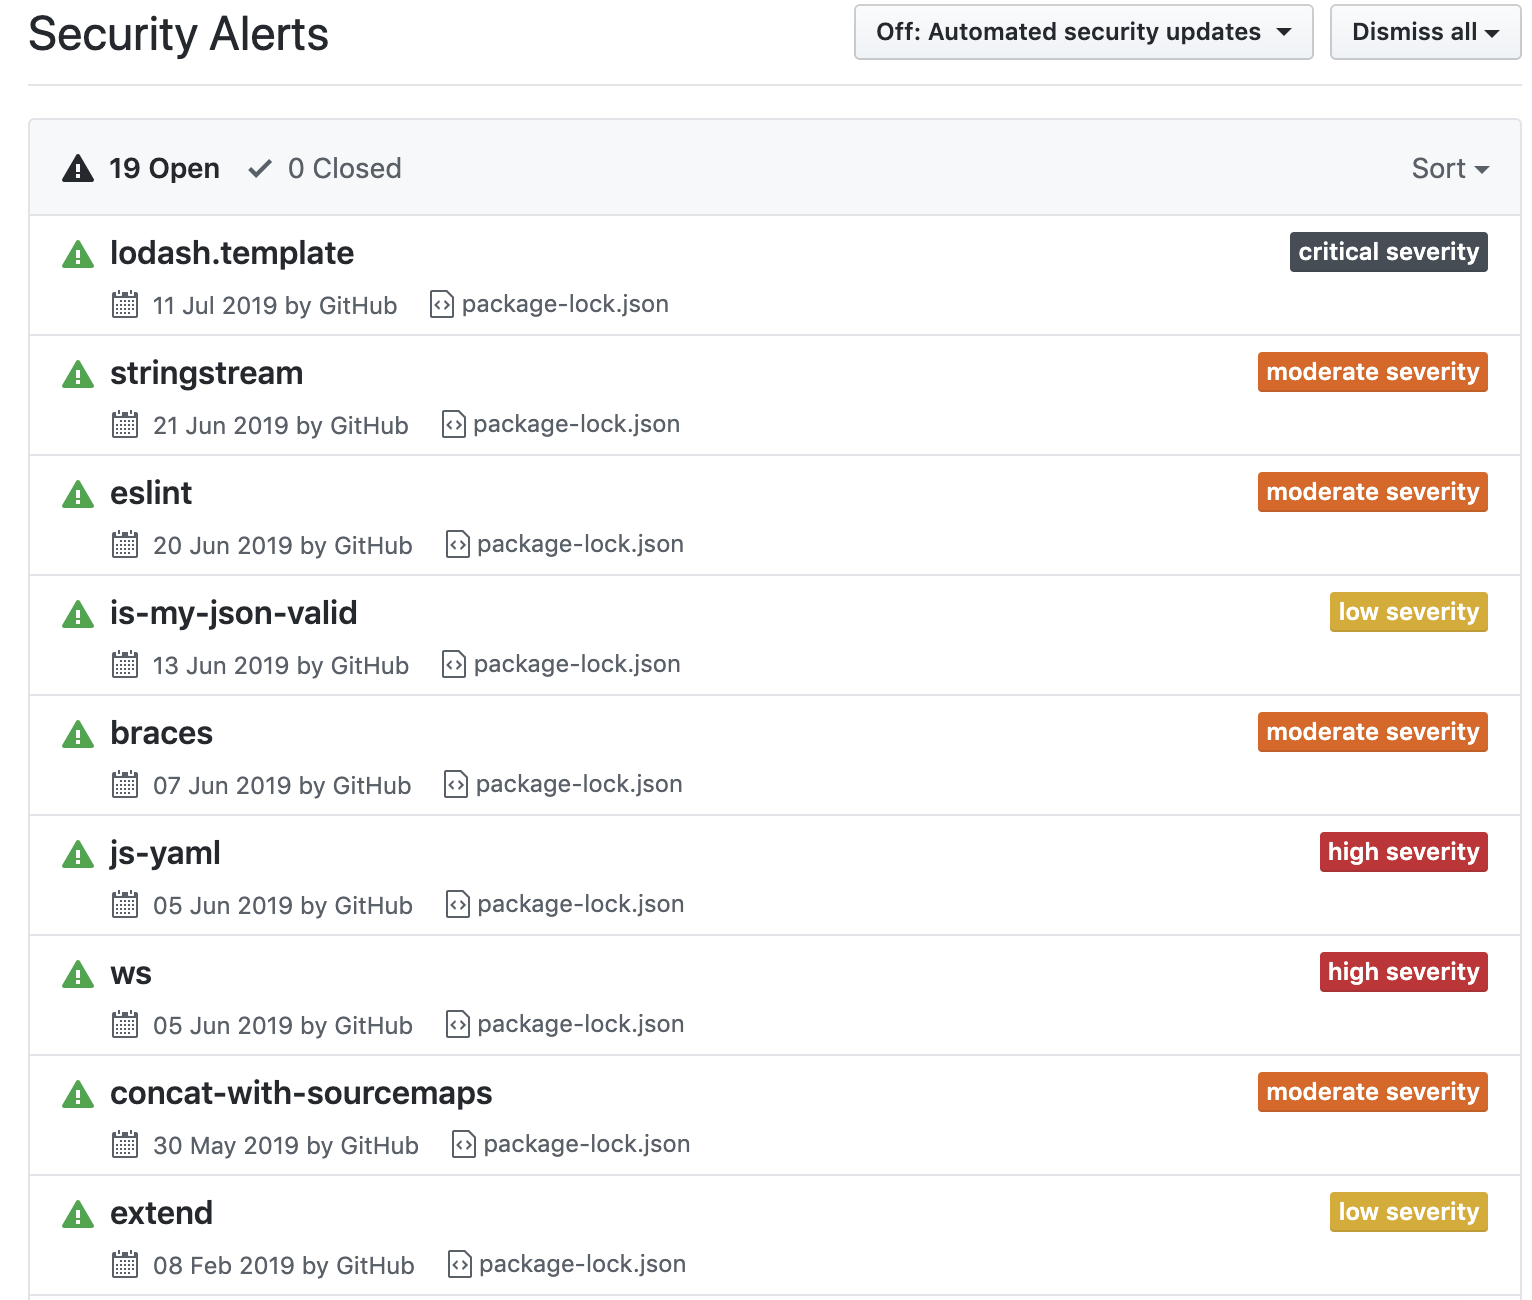Open the js-yaml alert
The width and height of the screenshot is (1532, 1300).
click(165, 853)
